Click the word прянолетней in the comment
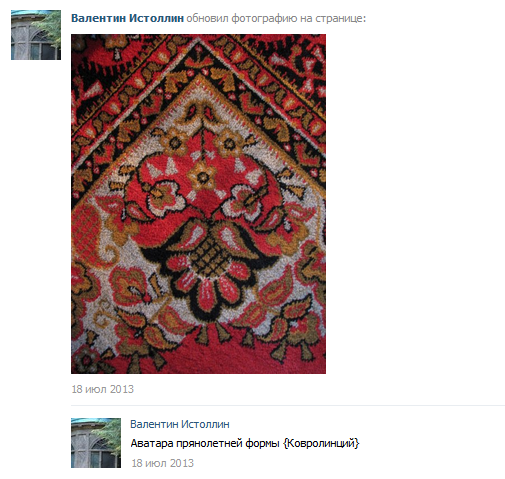This screenshot has width=505, height=479. coord(209,444)
